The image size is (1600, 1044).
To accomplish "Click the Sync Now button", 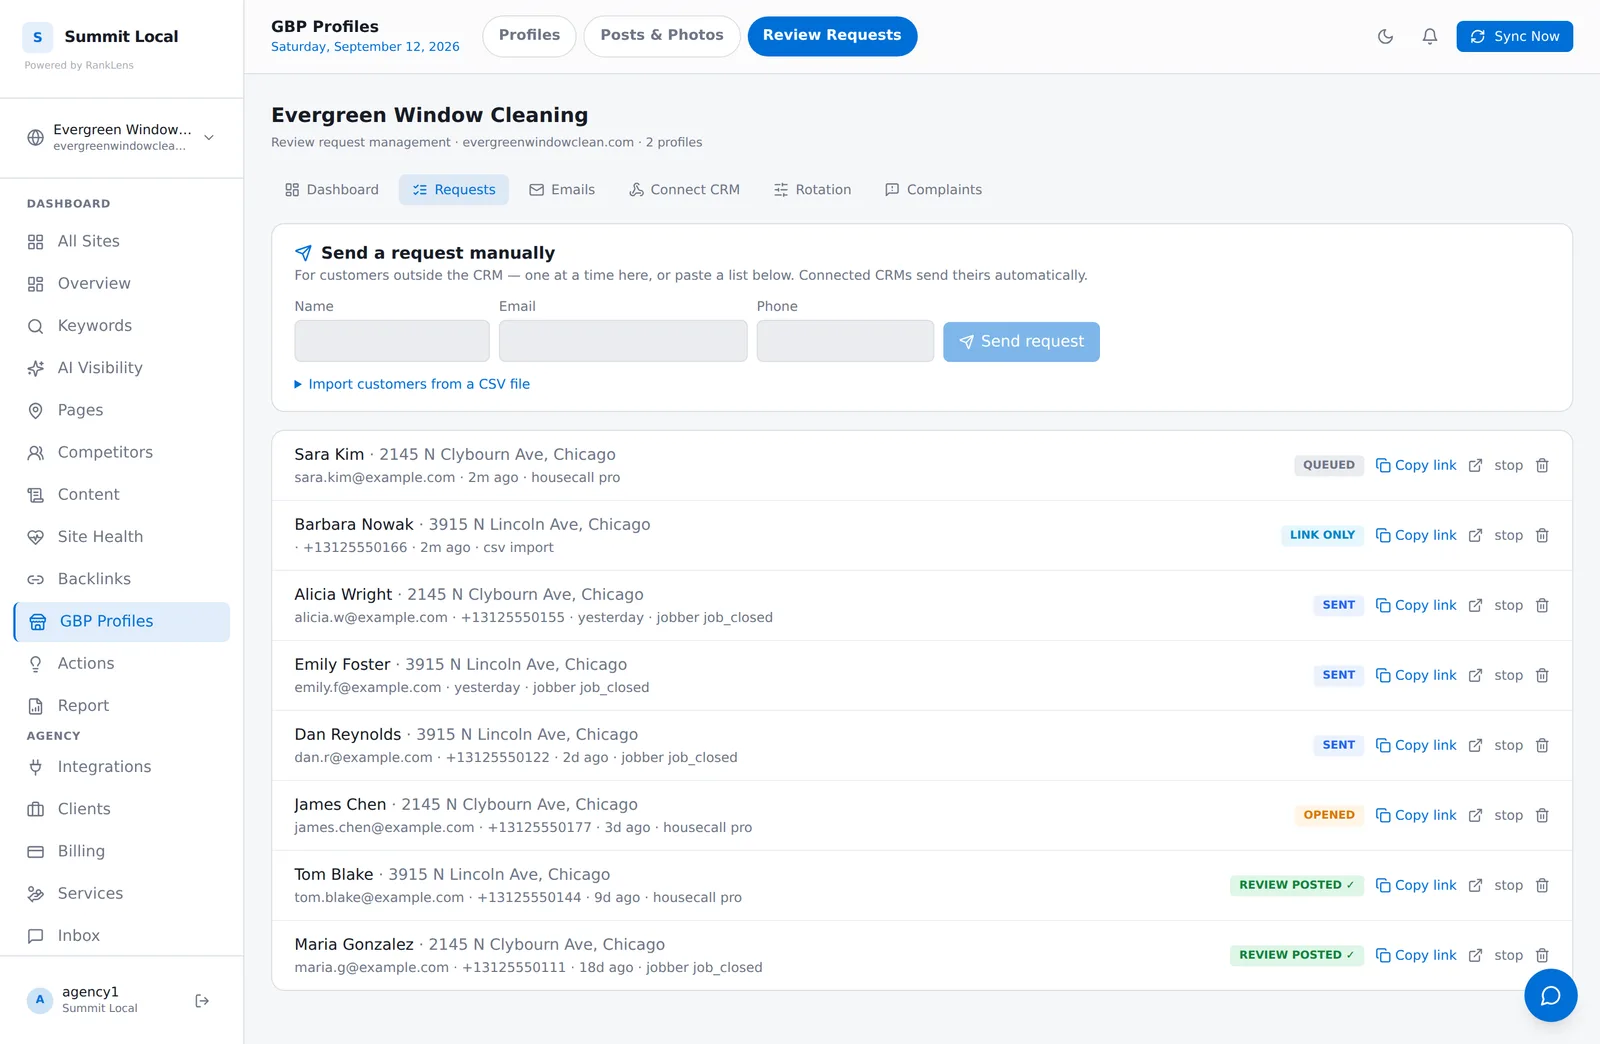I will [x=1514, y=37].
